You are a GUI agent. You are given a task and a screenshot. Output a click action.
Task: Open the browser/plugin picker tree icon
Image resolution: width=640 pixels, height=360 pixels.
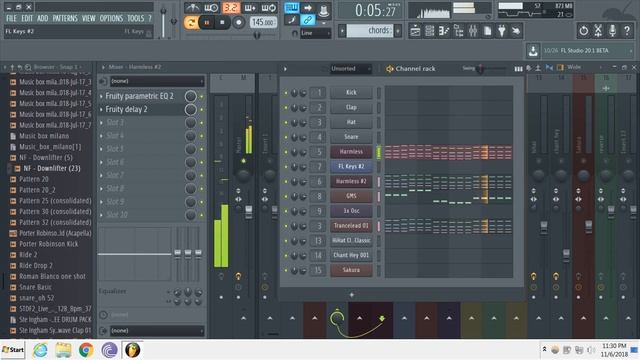(x=458, y=31)
